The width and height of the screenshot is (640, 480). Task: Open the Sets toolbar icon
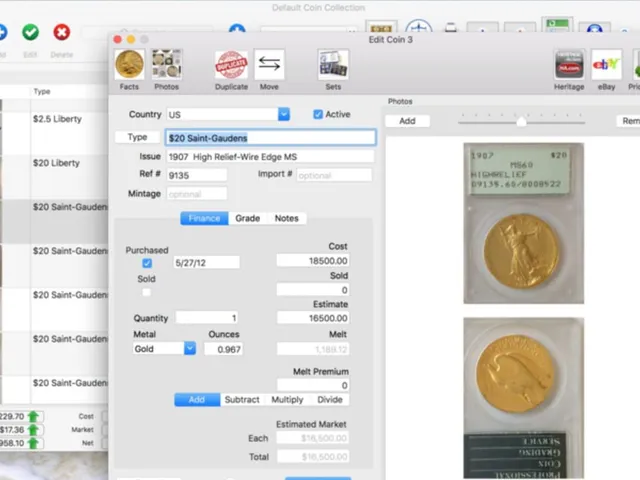(333, 64)
